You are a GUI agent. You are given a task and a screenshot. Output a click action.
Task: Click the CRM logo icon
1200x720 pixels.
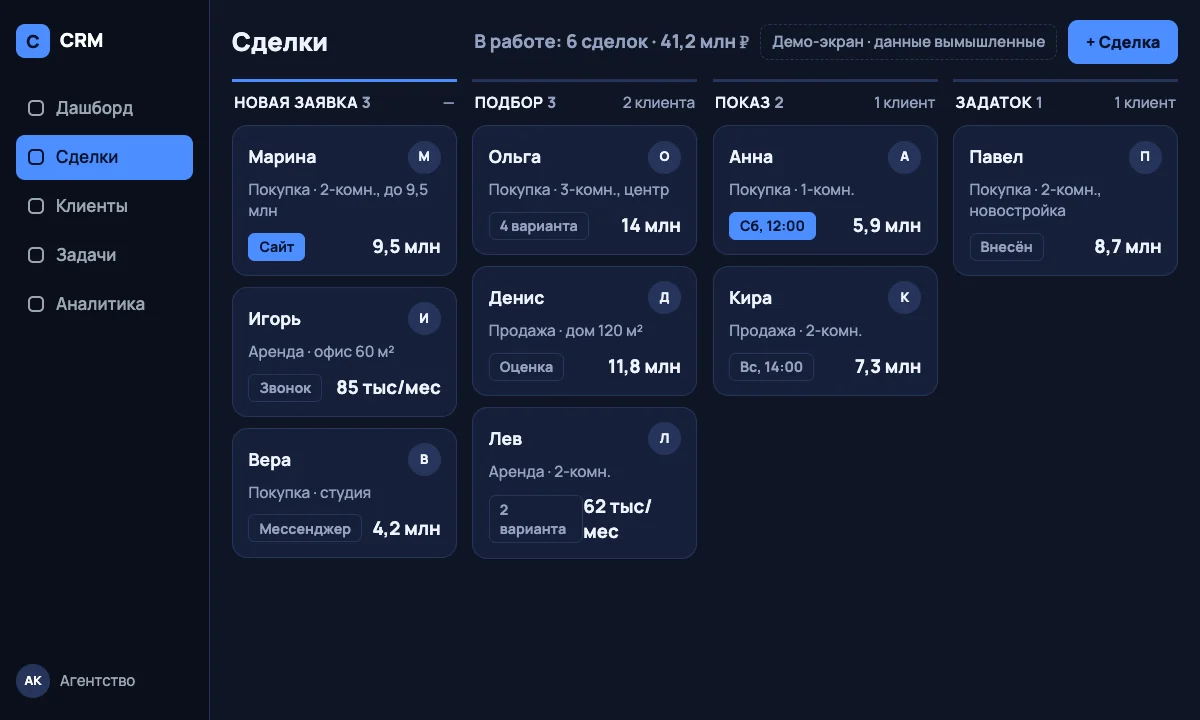pyautogui.click(x=33, y=41)
